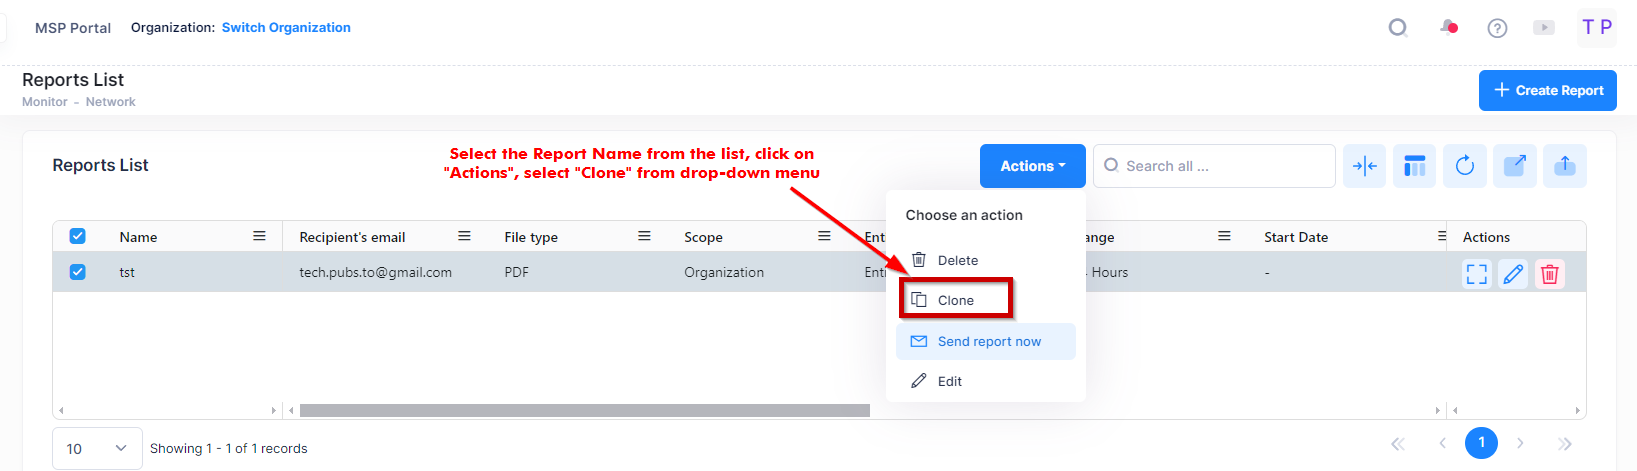Click the column fit-width icon button
The image size is (1637, 471).
(x=1365, y=166)
